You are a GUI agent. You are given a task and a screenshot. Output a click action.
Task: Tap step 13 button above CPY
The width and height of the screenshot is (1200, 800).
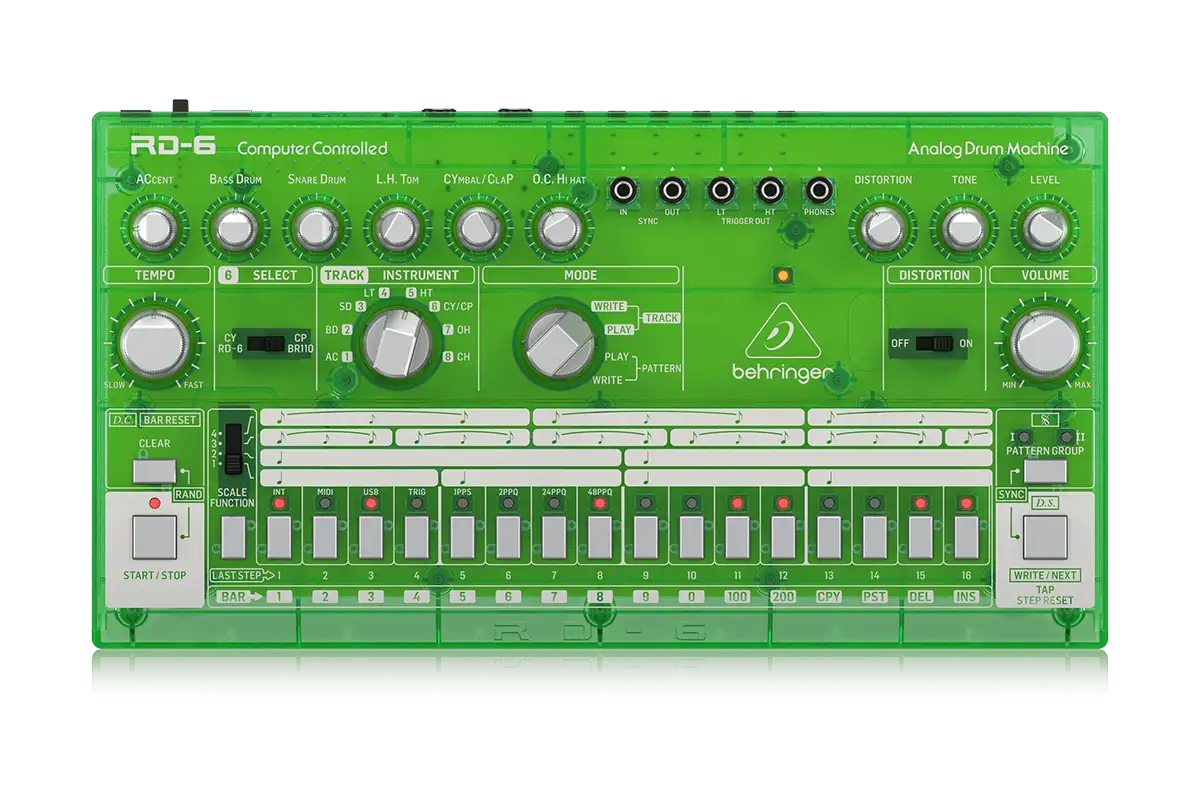pyautogui.click(x=829, y=537)
